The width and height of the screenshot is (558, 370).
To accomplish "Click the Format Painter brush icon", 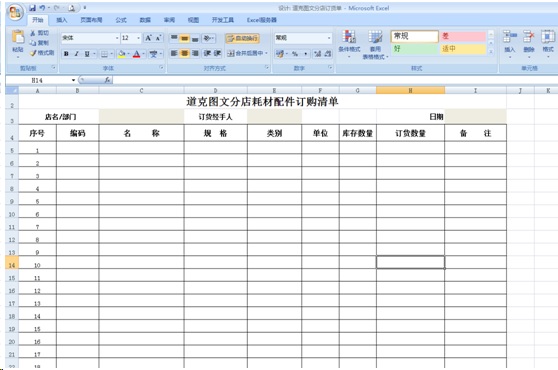I will [33, 53].
